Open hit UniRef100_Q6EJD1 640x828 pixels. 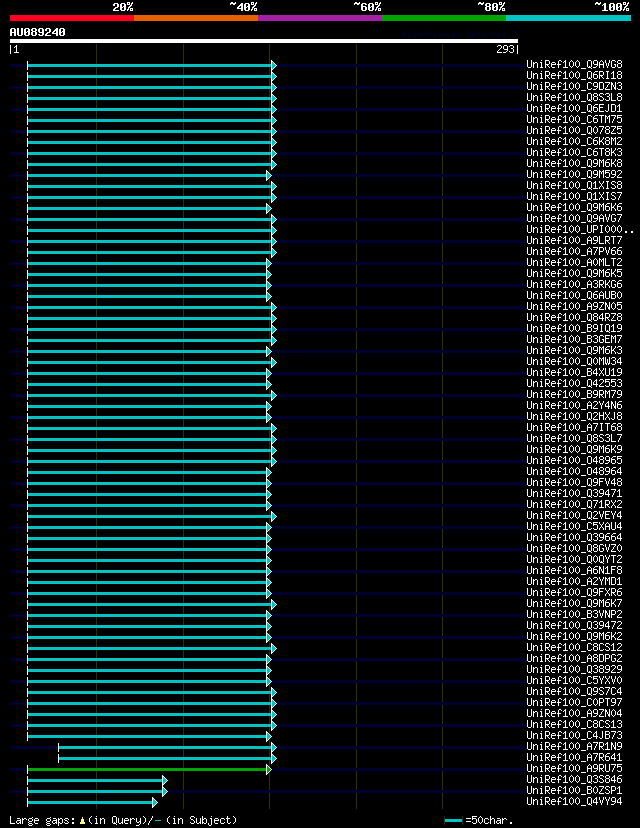575,109
